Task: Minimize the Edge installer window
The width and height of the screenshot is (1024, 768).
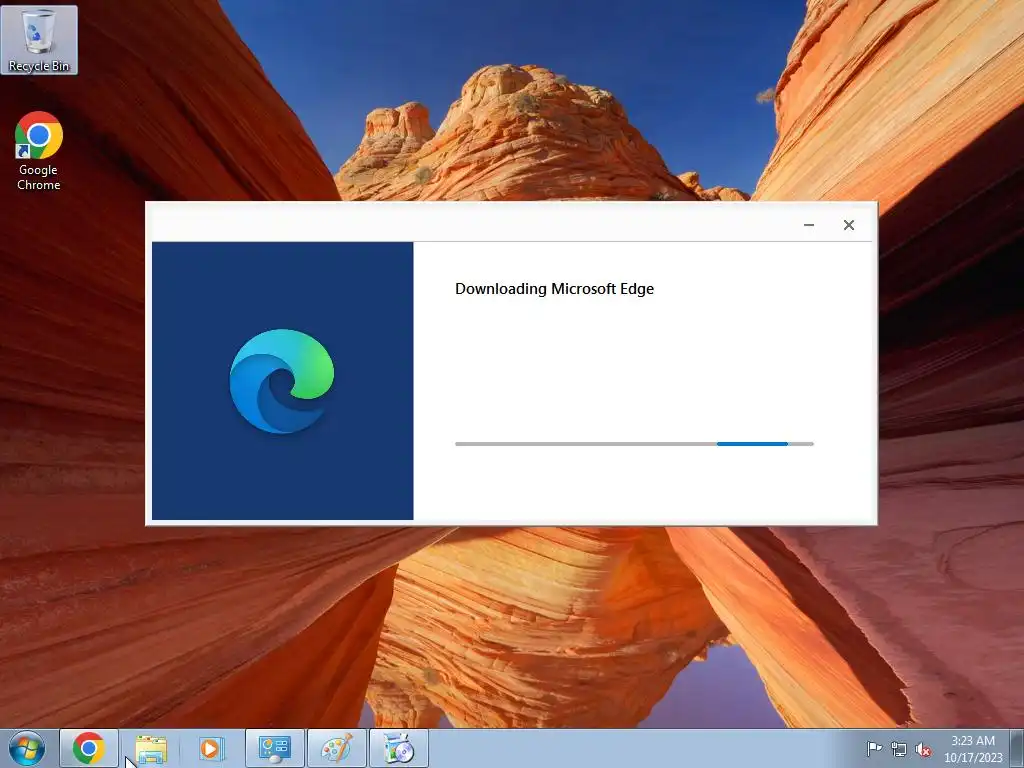Action: click(808, 225)
